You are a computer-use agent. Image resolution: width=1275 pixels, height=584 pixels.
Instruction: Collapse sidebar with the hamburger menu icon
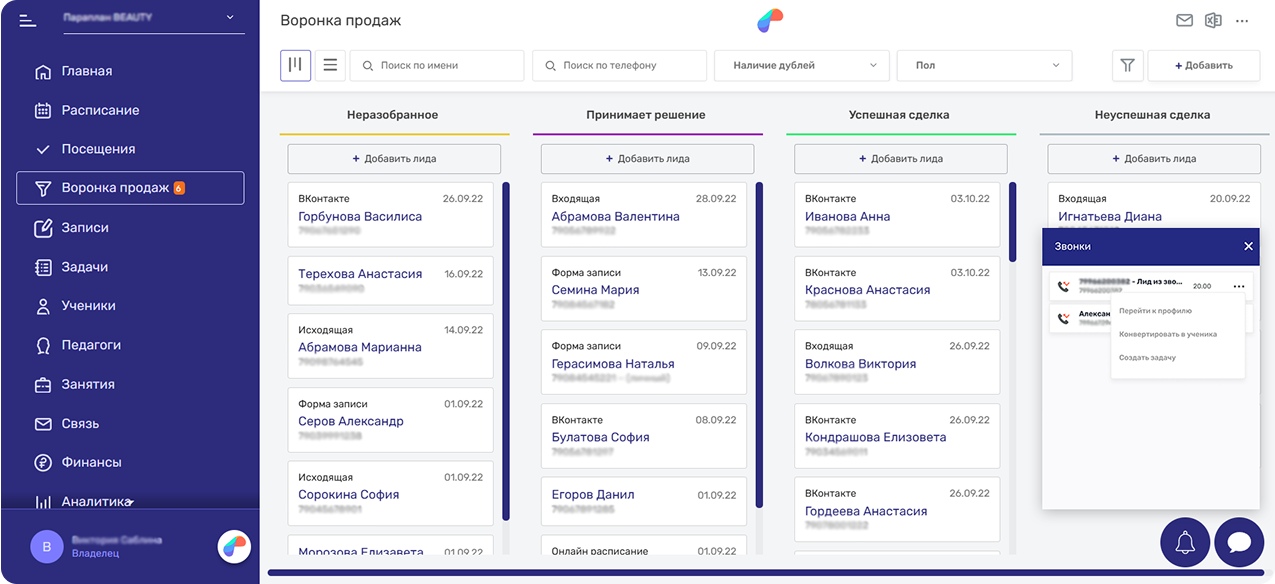[x=27, y=19]
